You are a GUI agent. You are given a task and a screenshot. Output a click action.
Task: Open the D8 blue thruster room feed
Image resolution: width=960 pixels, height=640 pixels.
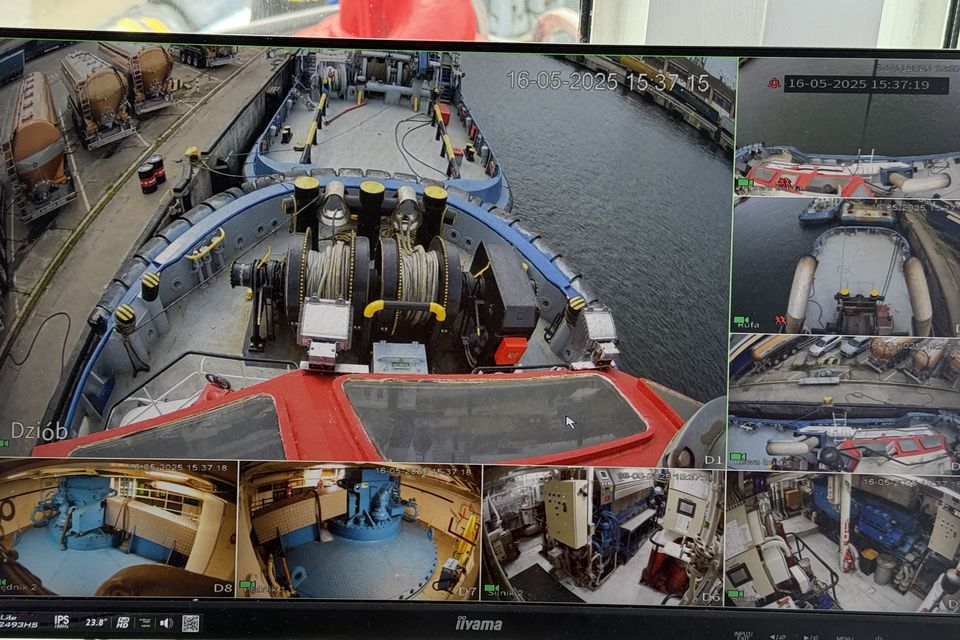click(118, 529)
